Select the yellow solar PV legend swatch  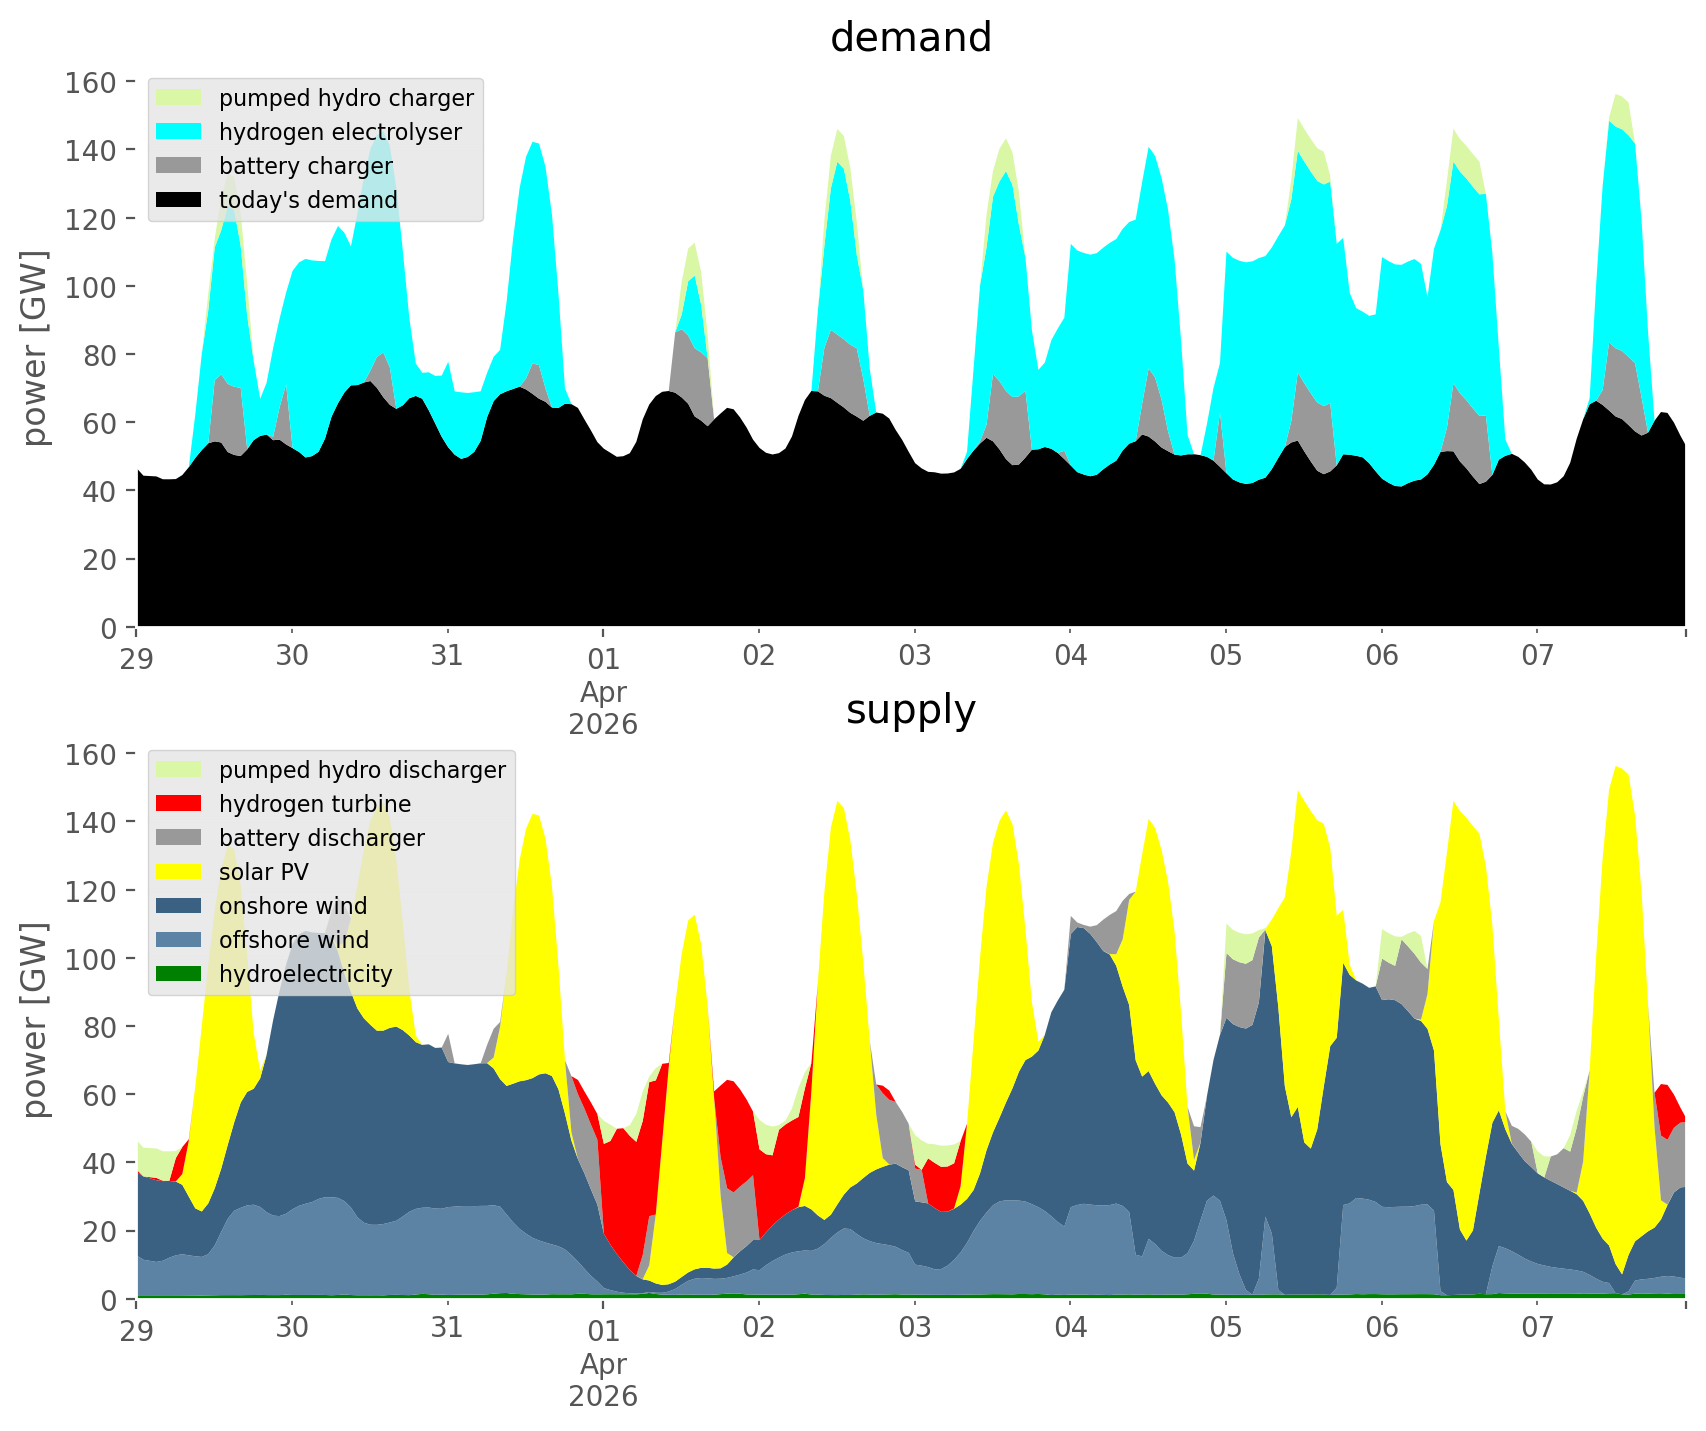tap(179, 872)
